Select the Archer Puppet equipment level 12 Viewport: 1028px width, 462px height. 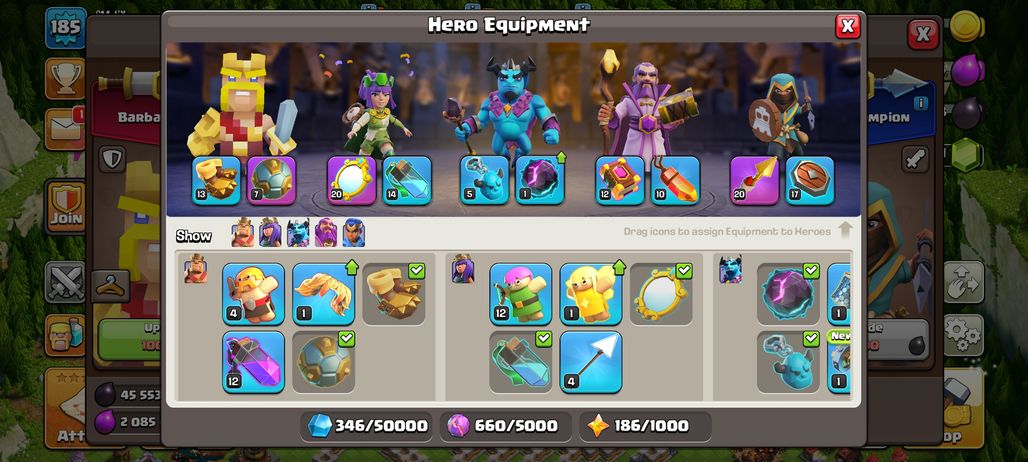pyautogui.click(x=521, y=294)
